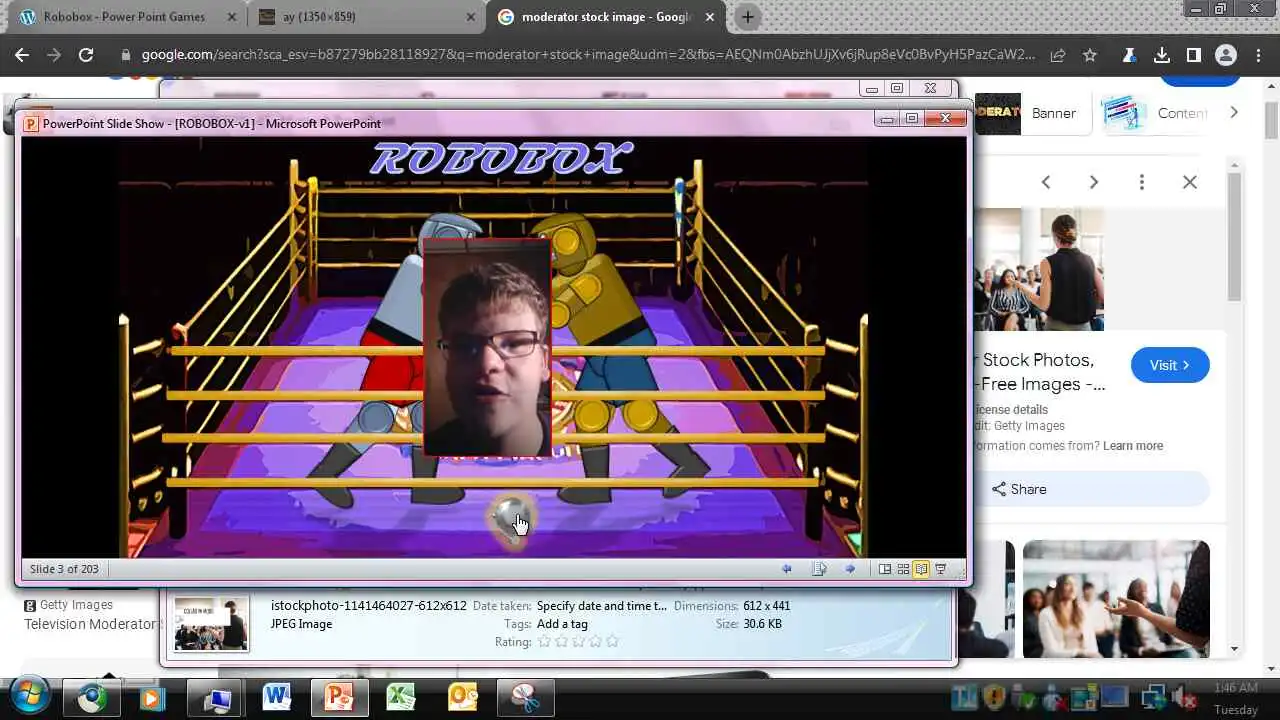This screenshot has width=1280, height=720.
Task: Toggle Chrome side panel
Action: (1193, 55)
